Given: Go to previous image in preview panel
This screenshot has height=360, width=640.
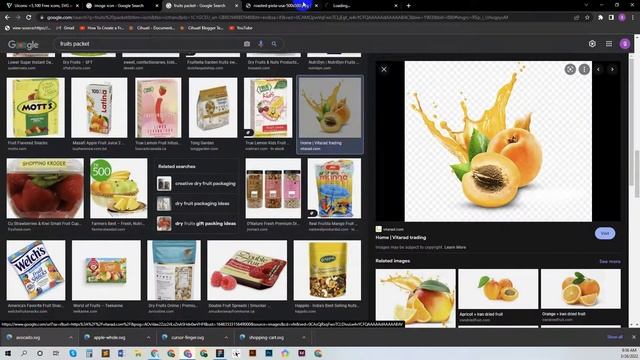Looking at the screenshot, I should [598, 69].
